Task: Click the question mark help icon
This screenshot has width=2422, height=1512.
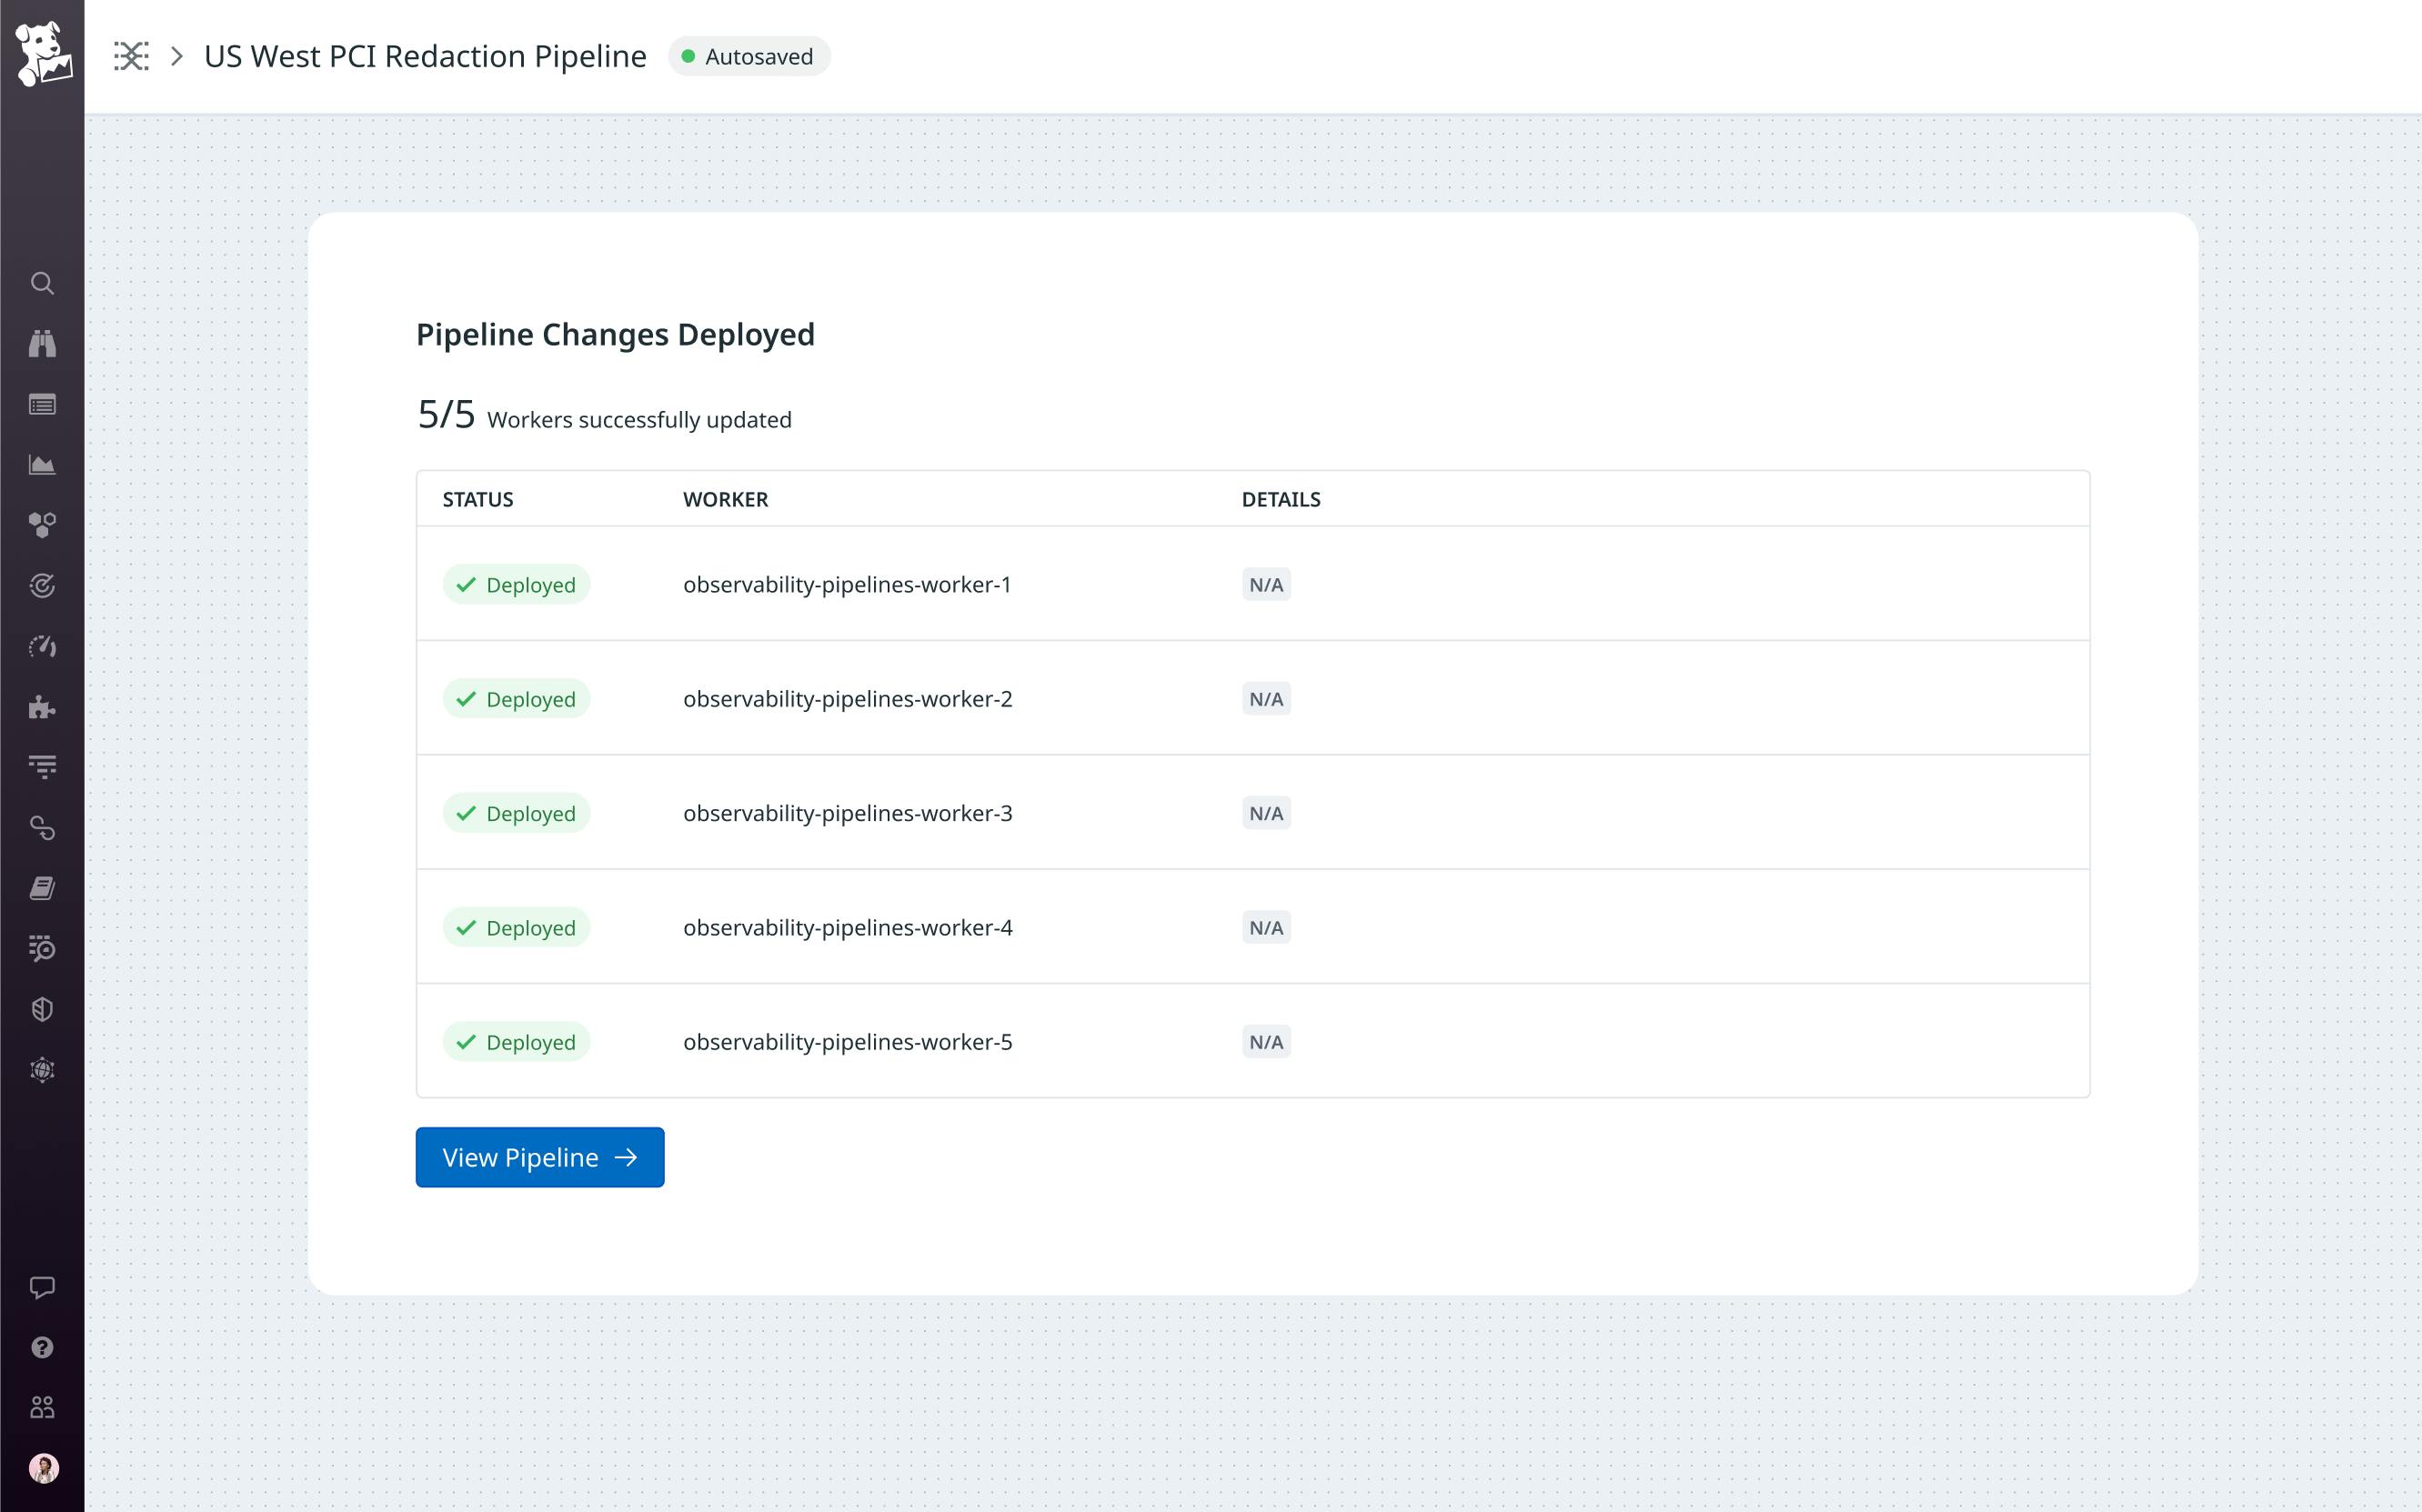Action: 42,1347
